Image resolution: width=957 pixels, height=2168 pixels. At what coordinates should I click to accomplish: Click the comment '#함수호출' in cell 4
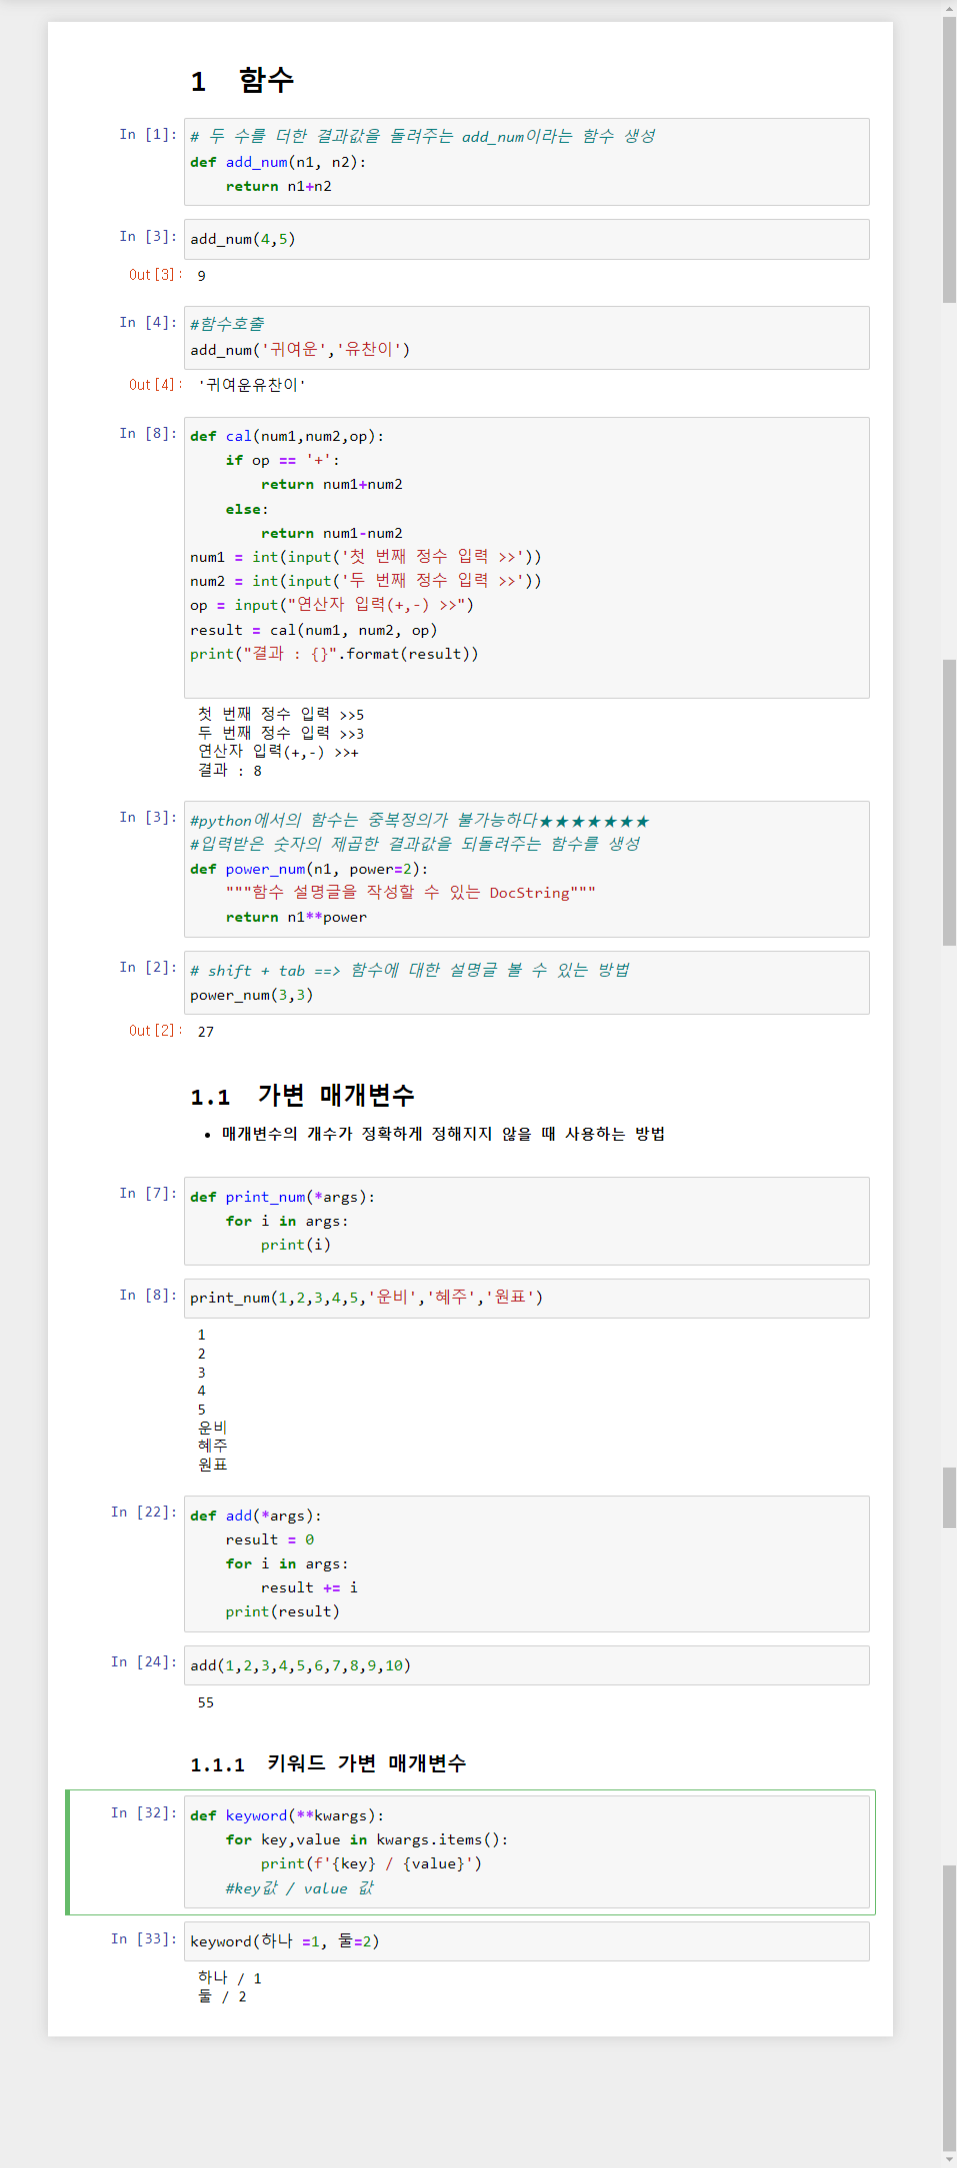[x=228, y=324]
